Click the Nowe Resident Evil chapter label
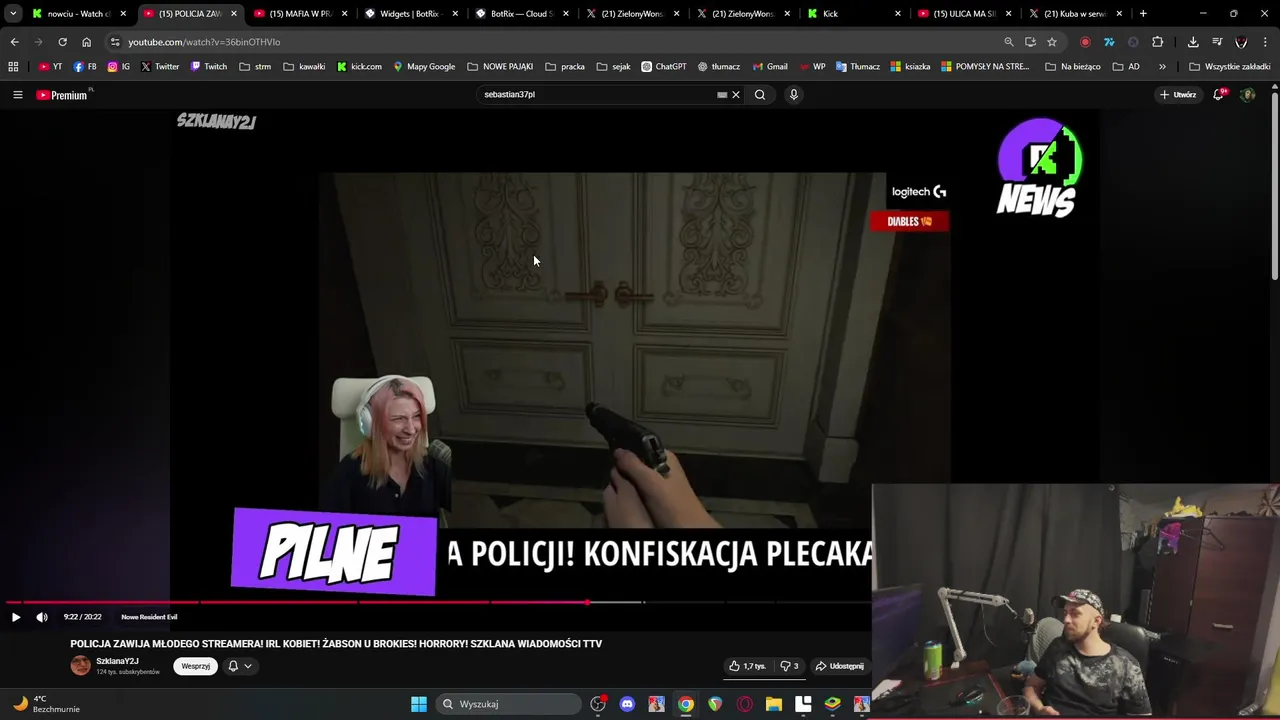 point(149,617)
